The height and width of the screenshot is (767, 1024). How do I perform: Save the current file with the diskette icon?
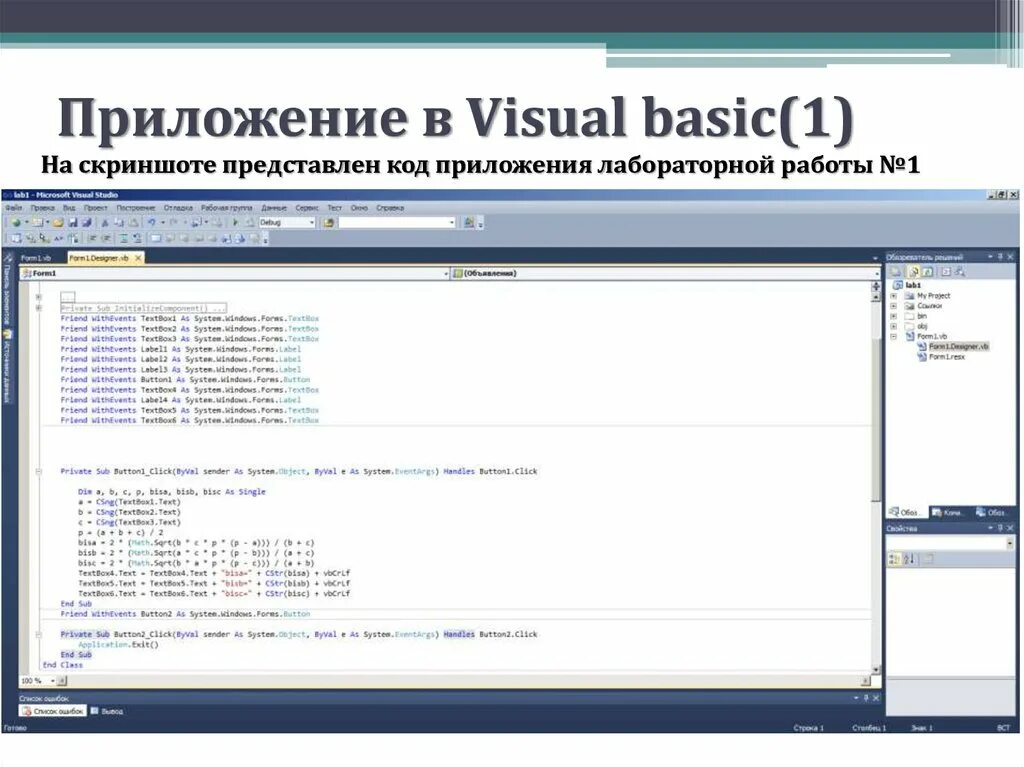point(72,223)
